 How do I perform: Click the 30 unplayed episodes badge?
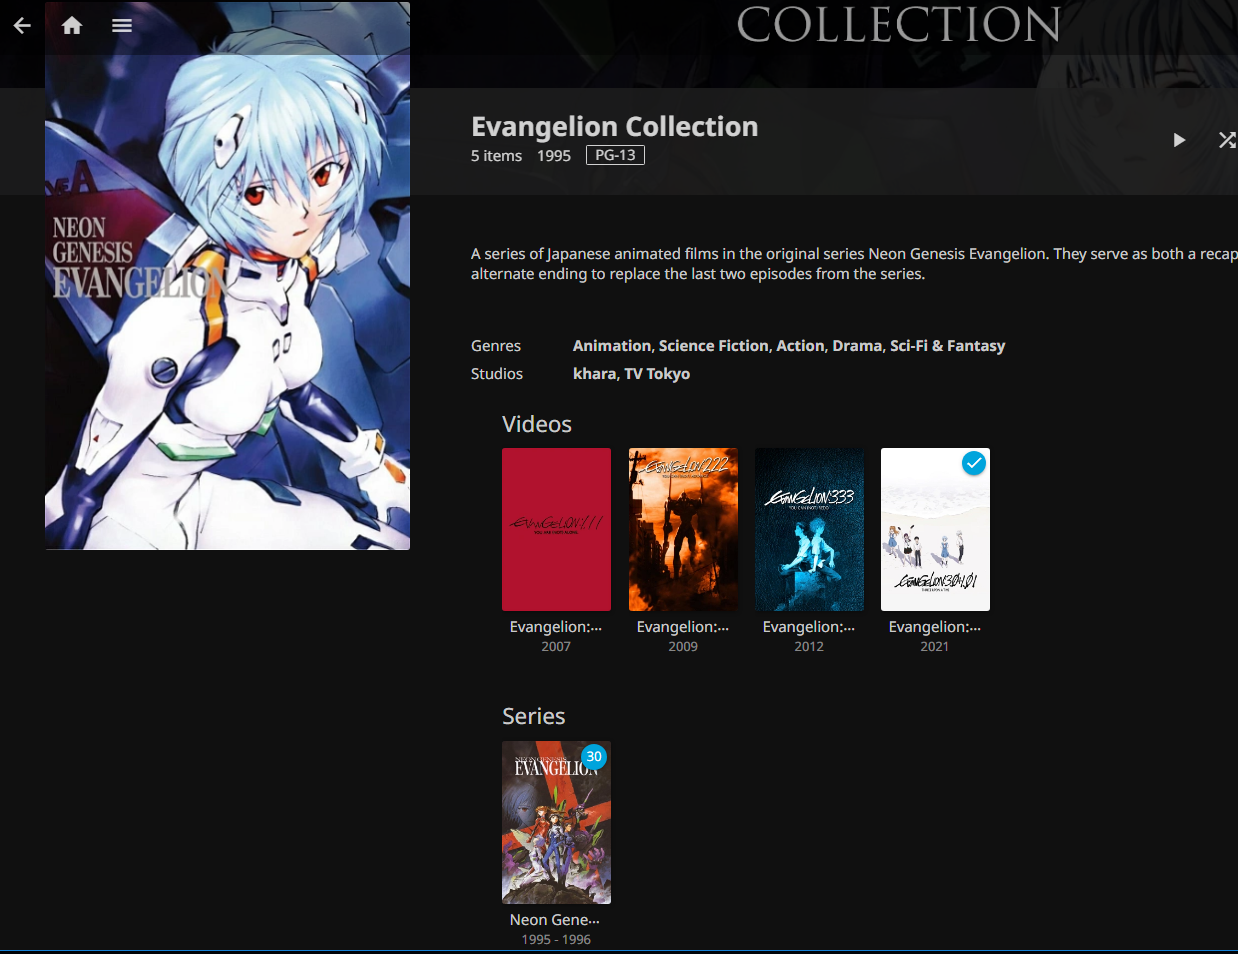[x=594, y=757]
